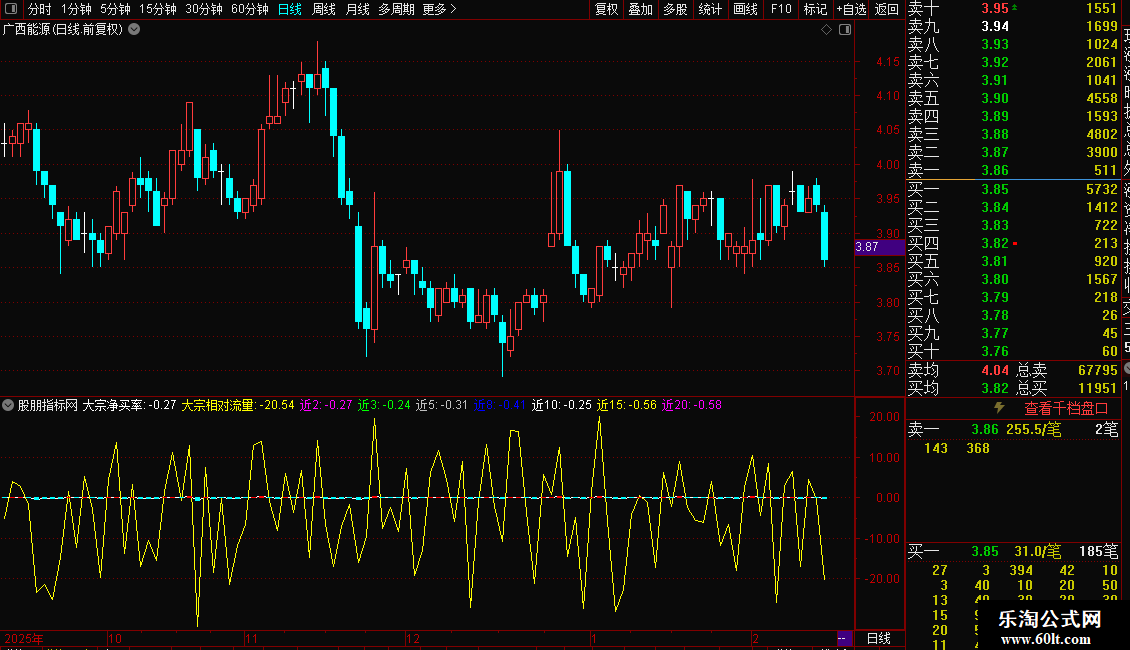The image size is (1130, 650).
Task: Click the 总买 11951 figure
Action: pyautogui.click(x=1098, y=388)
